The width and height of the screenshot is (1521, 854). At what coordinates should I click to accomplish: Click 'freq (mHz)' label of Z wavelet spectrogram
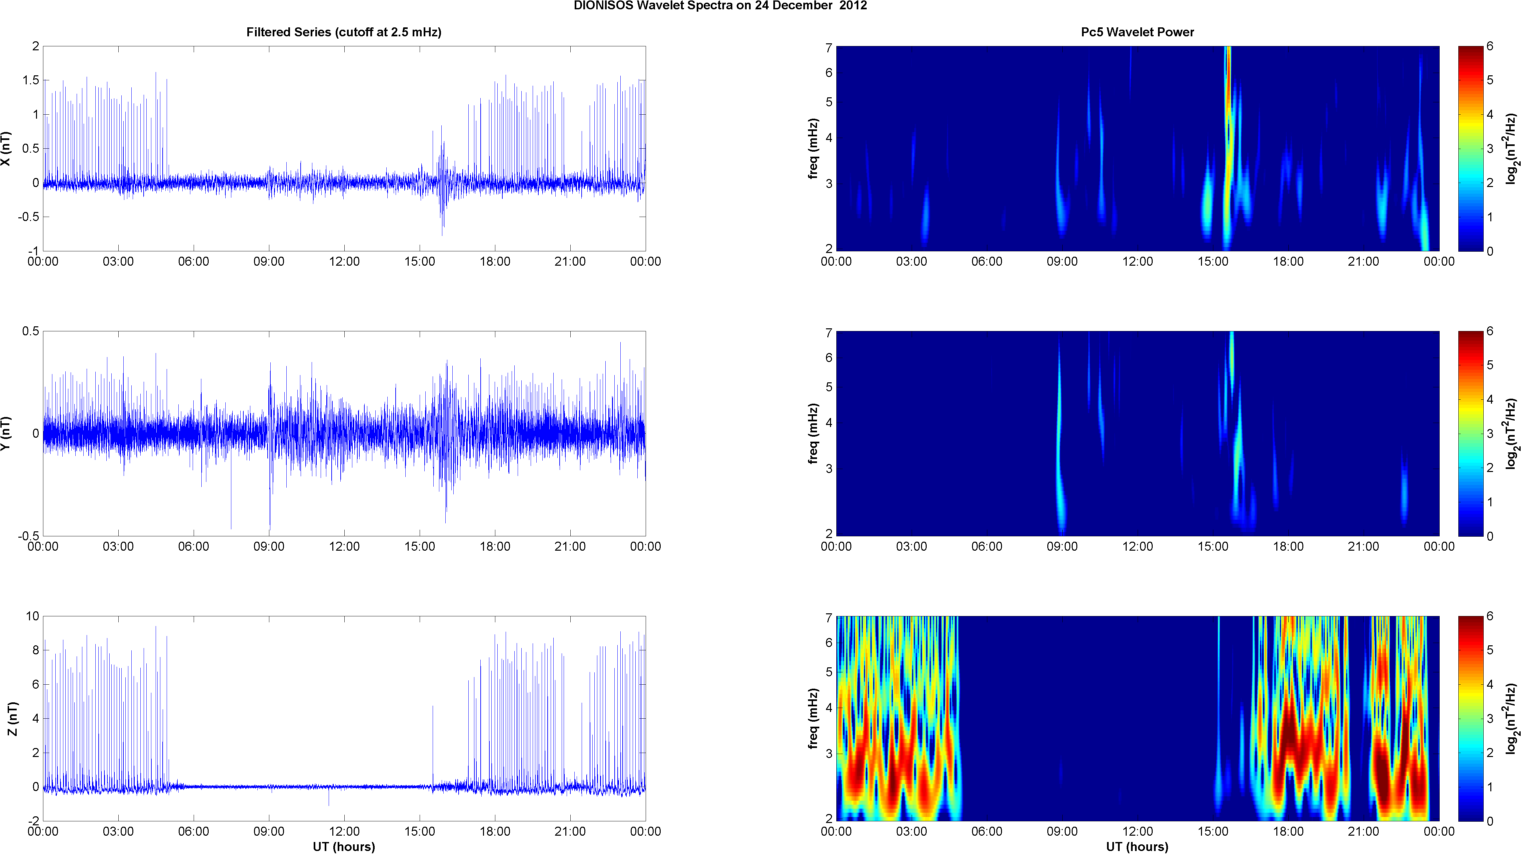814,719
